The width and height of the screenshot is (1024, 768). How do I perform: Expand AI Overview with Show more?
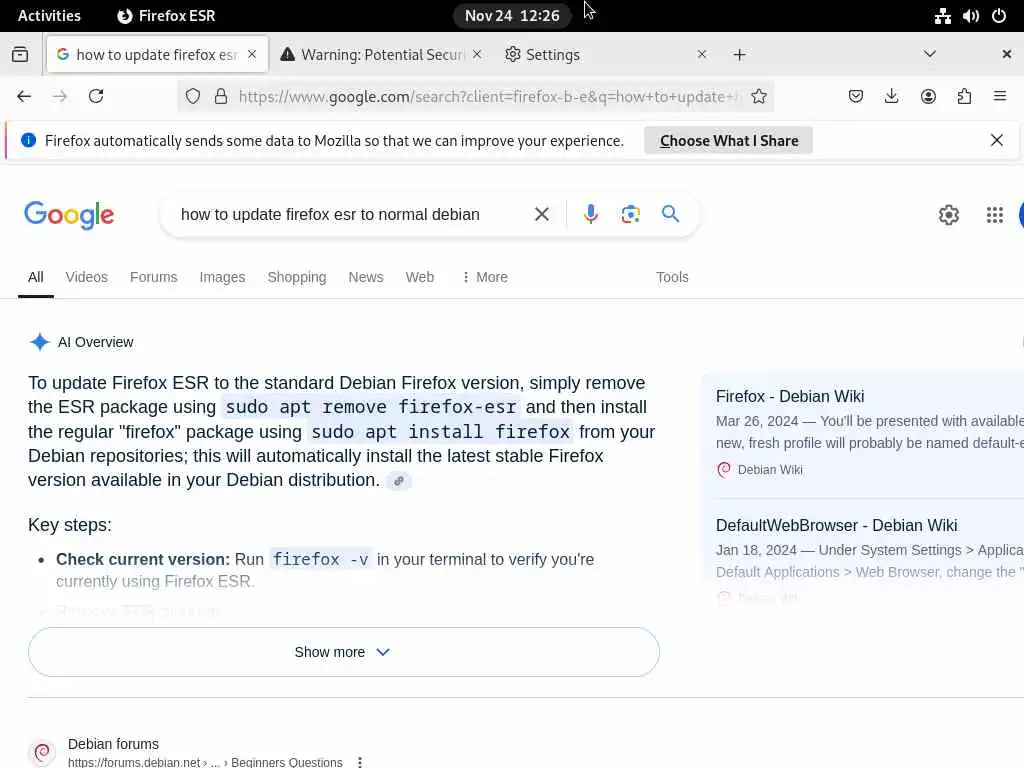coord(344,652)
